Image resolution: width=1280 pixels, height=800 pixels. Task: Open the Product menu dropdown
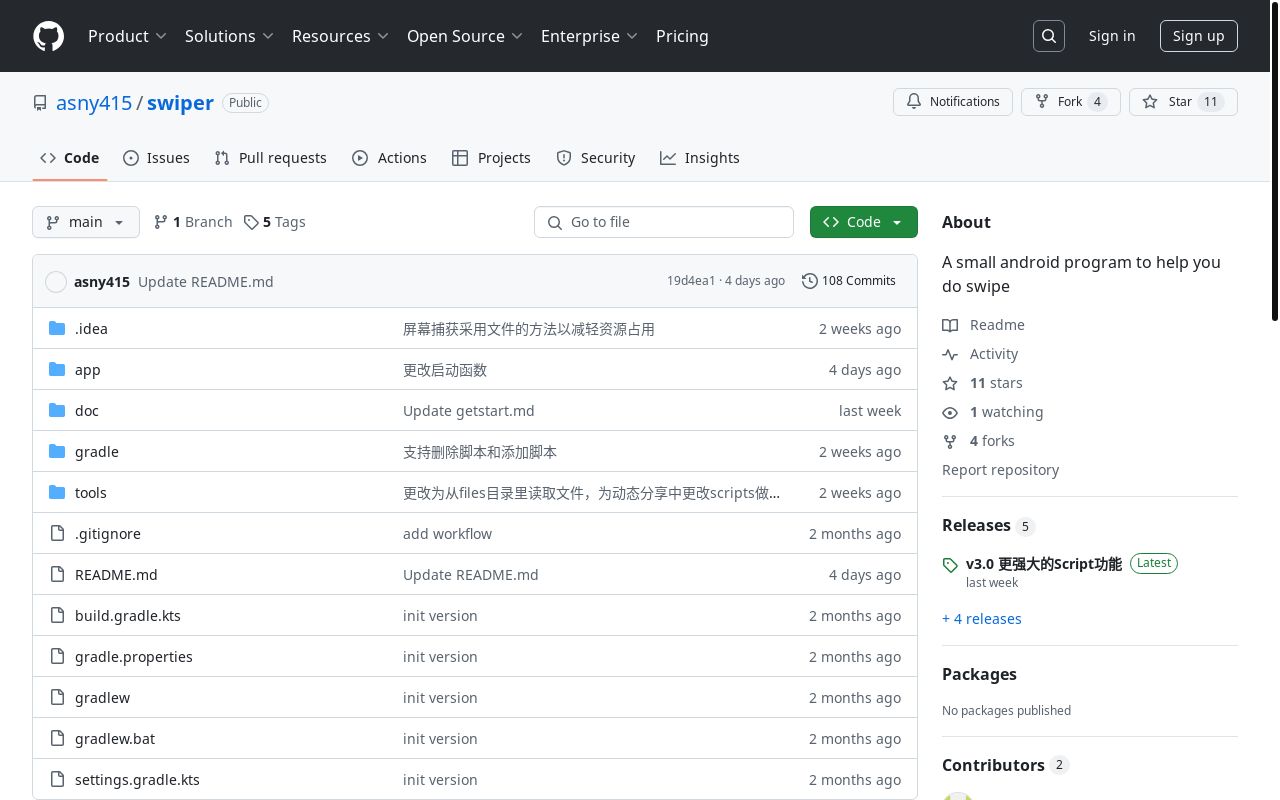point(128,36)
